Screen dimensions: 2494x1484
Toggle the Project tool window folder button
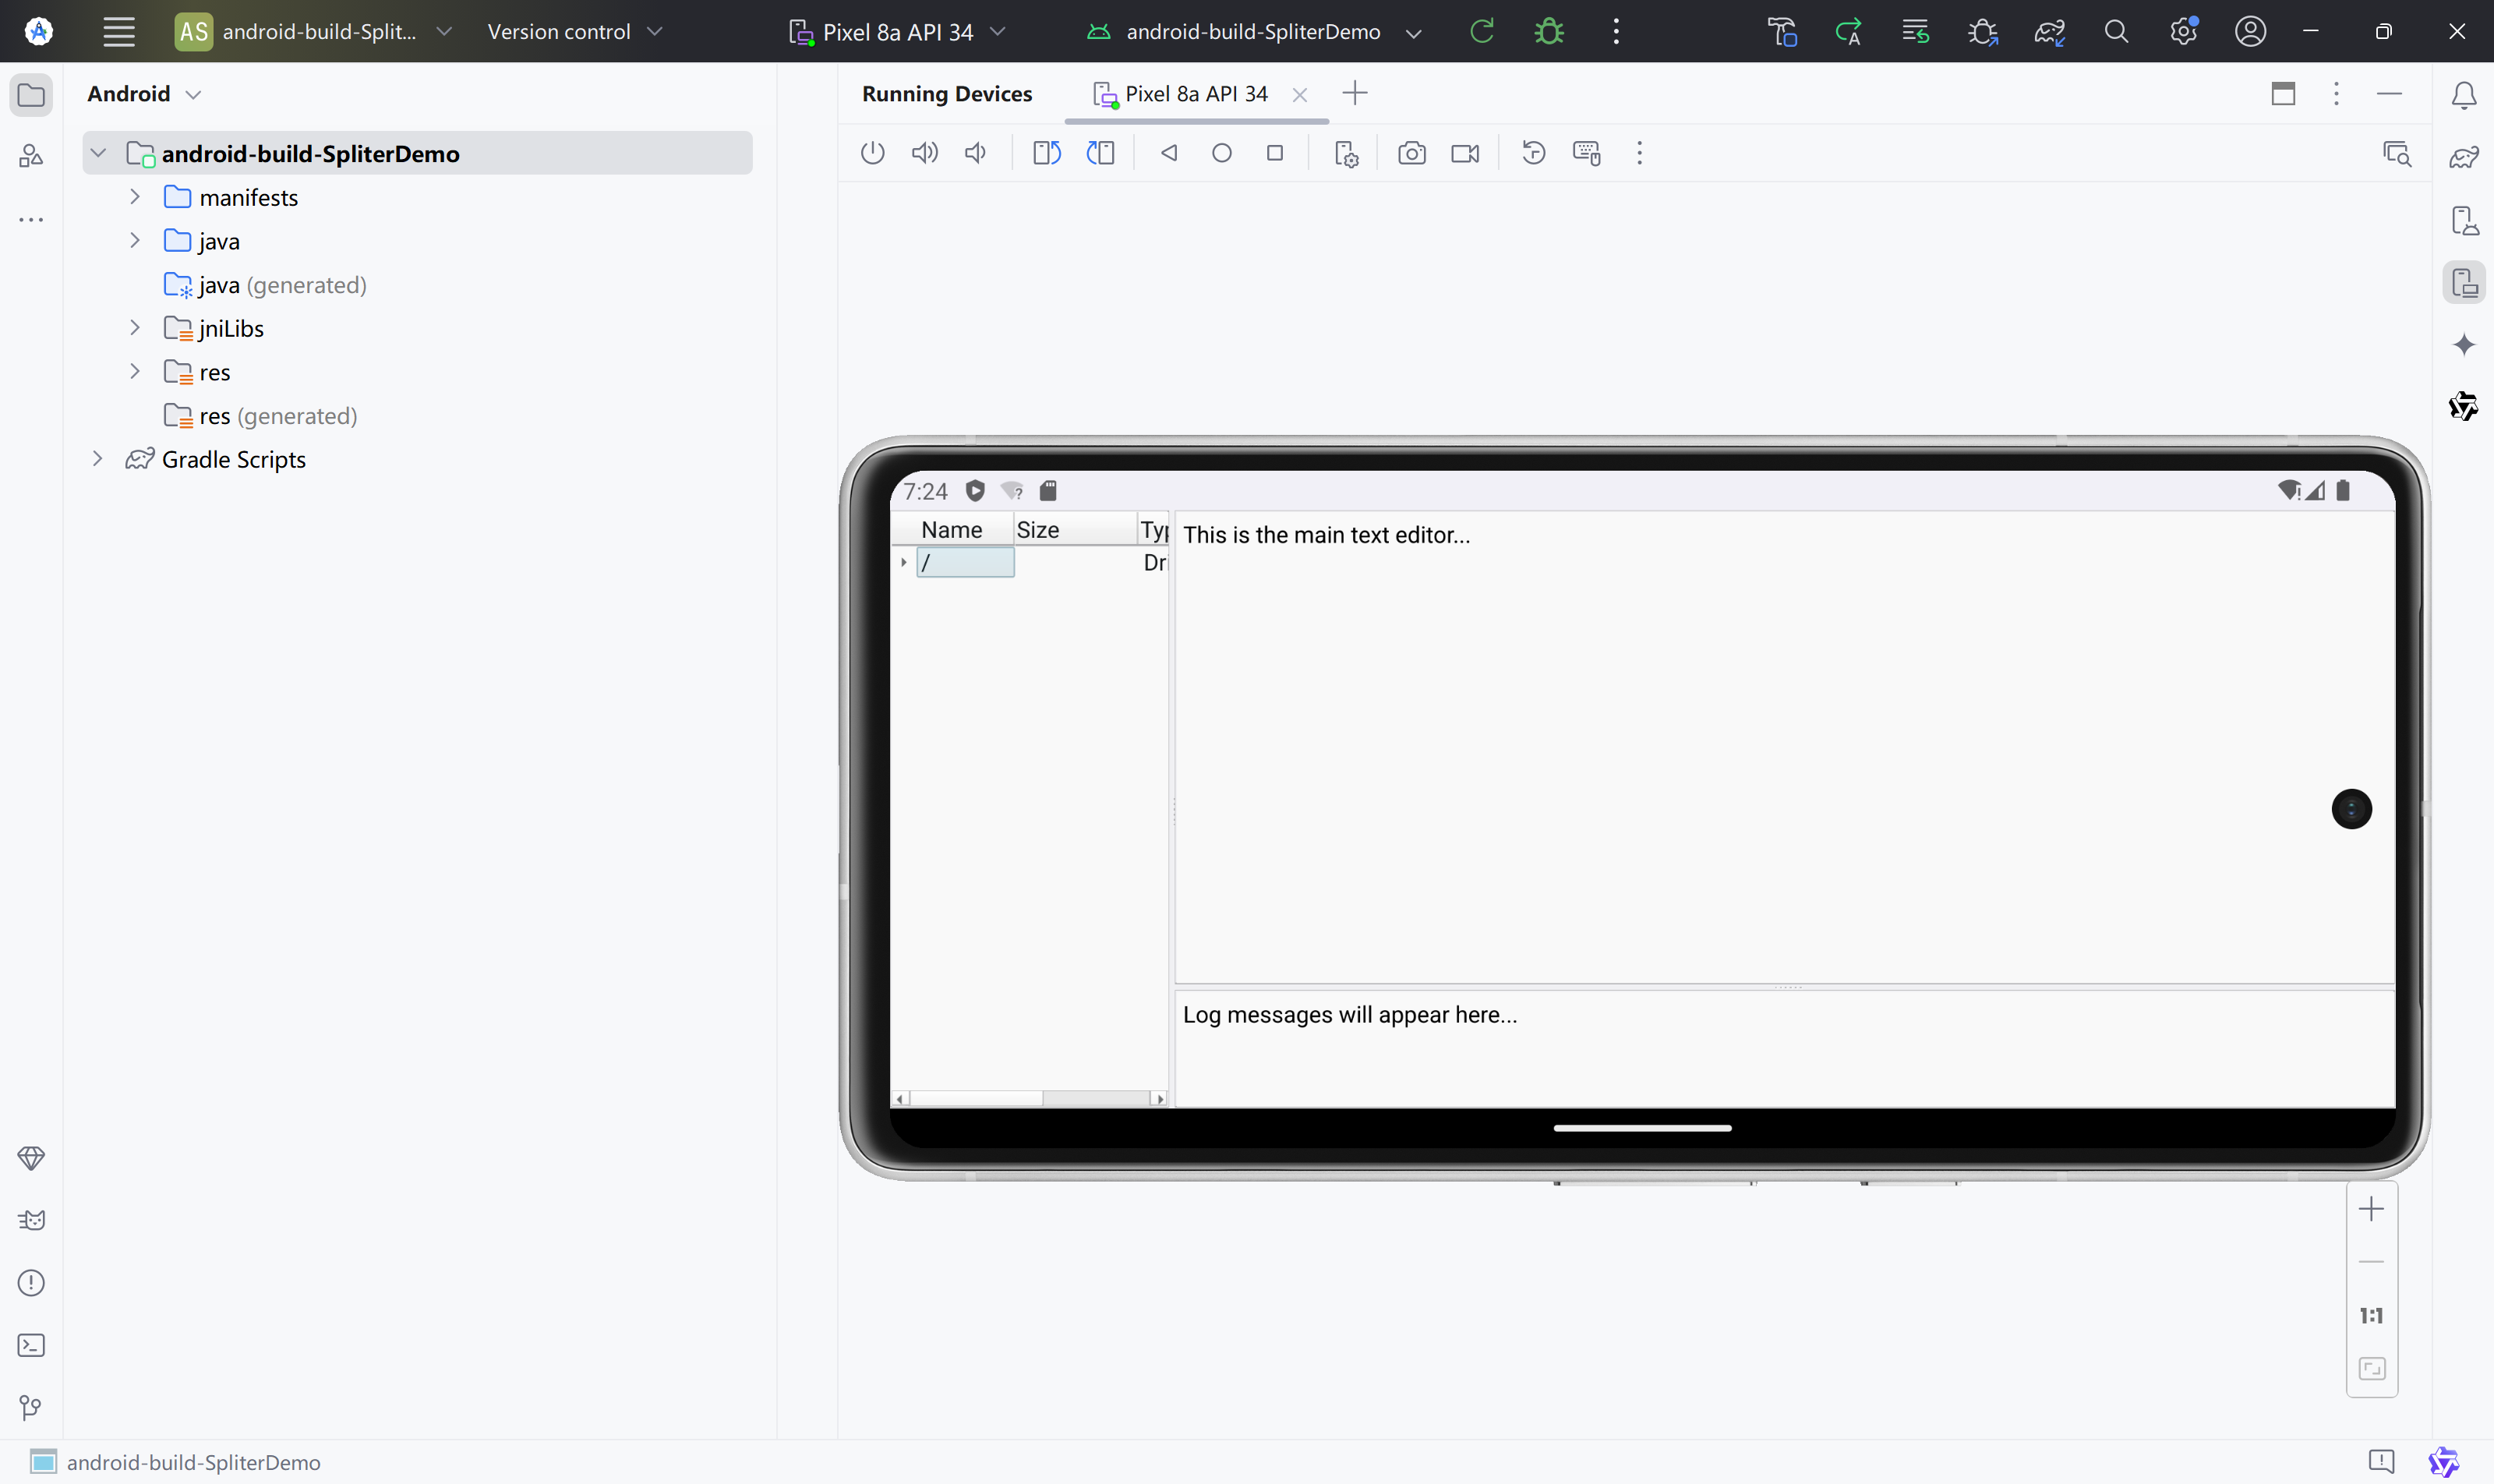(x=31, y=95)
